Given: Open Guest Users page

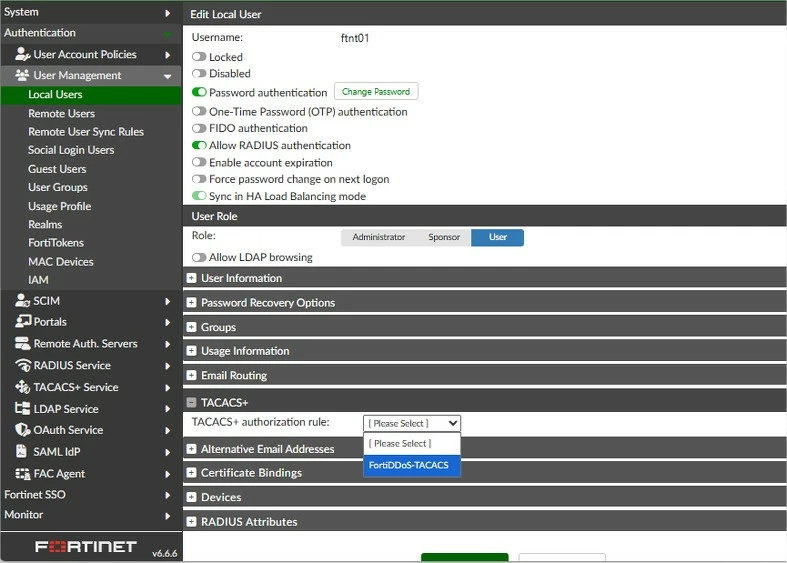Looking at the screenshot, I should coord(57,169).
